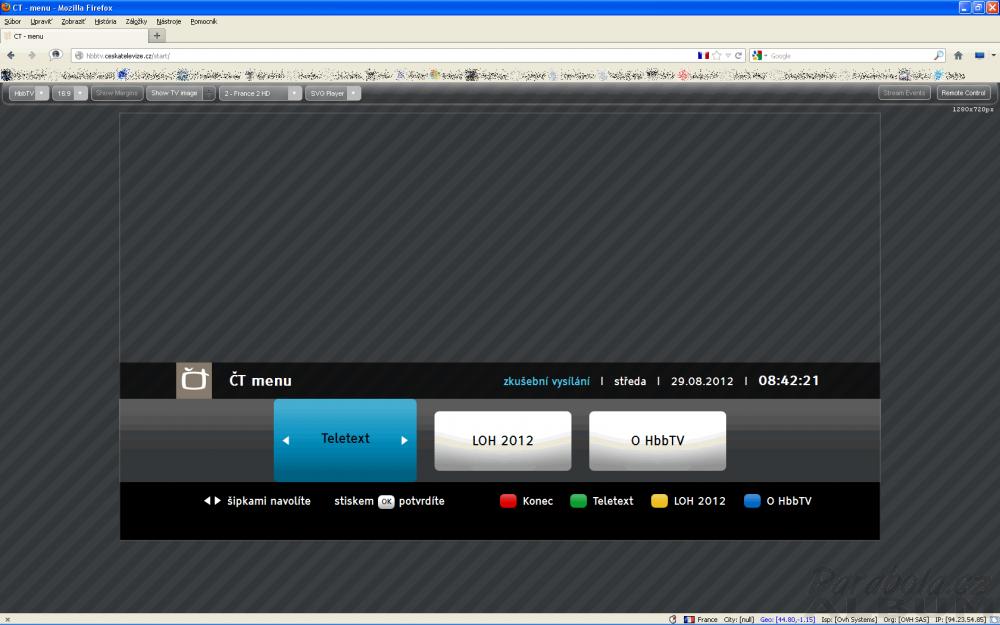
Task: Click the OK key icon in hint bar
Action: tap(386, 501)
